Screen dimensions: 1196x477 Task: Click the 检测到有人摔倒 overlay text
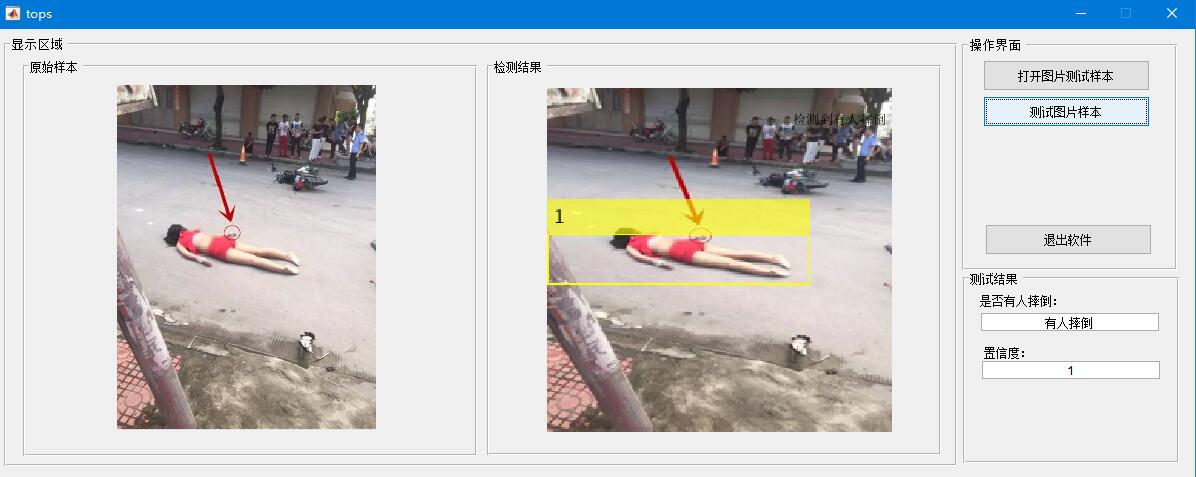[x=839, y=119]
